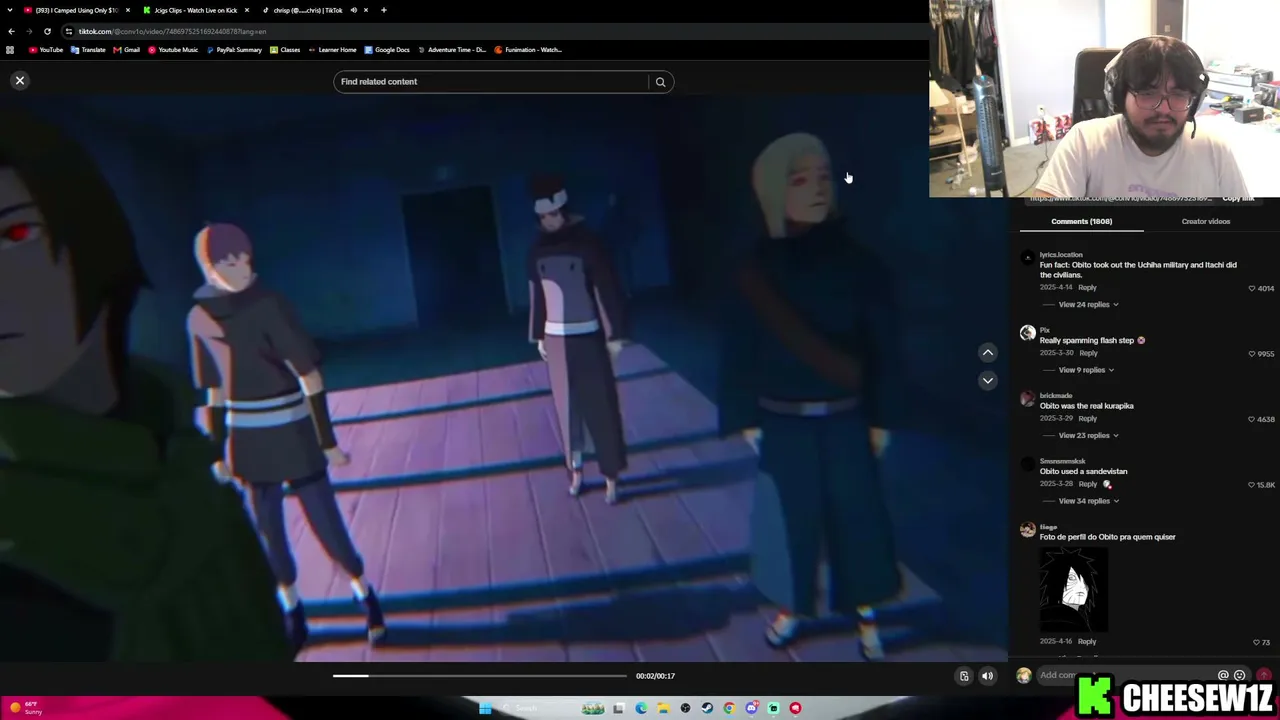Insert a mention with the @ icon
The height and width of the screenshot is (720, 1280).
point(1223,676)
